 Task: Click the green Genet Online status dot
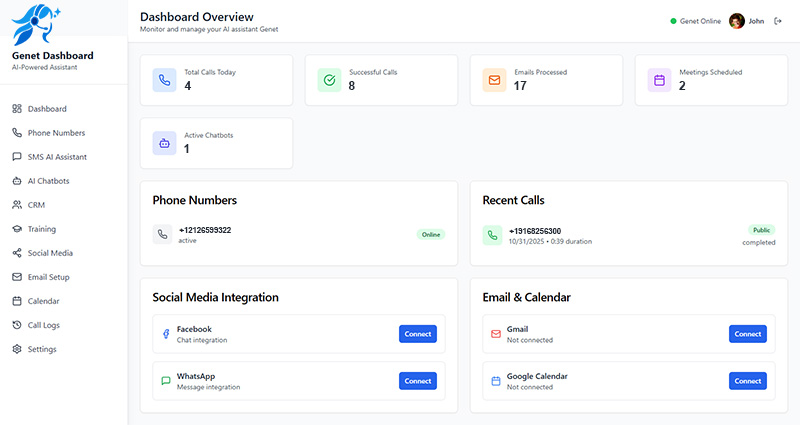[x=673, y=21]
